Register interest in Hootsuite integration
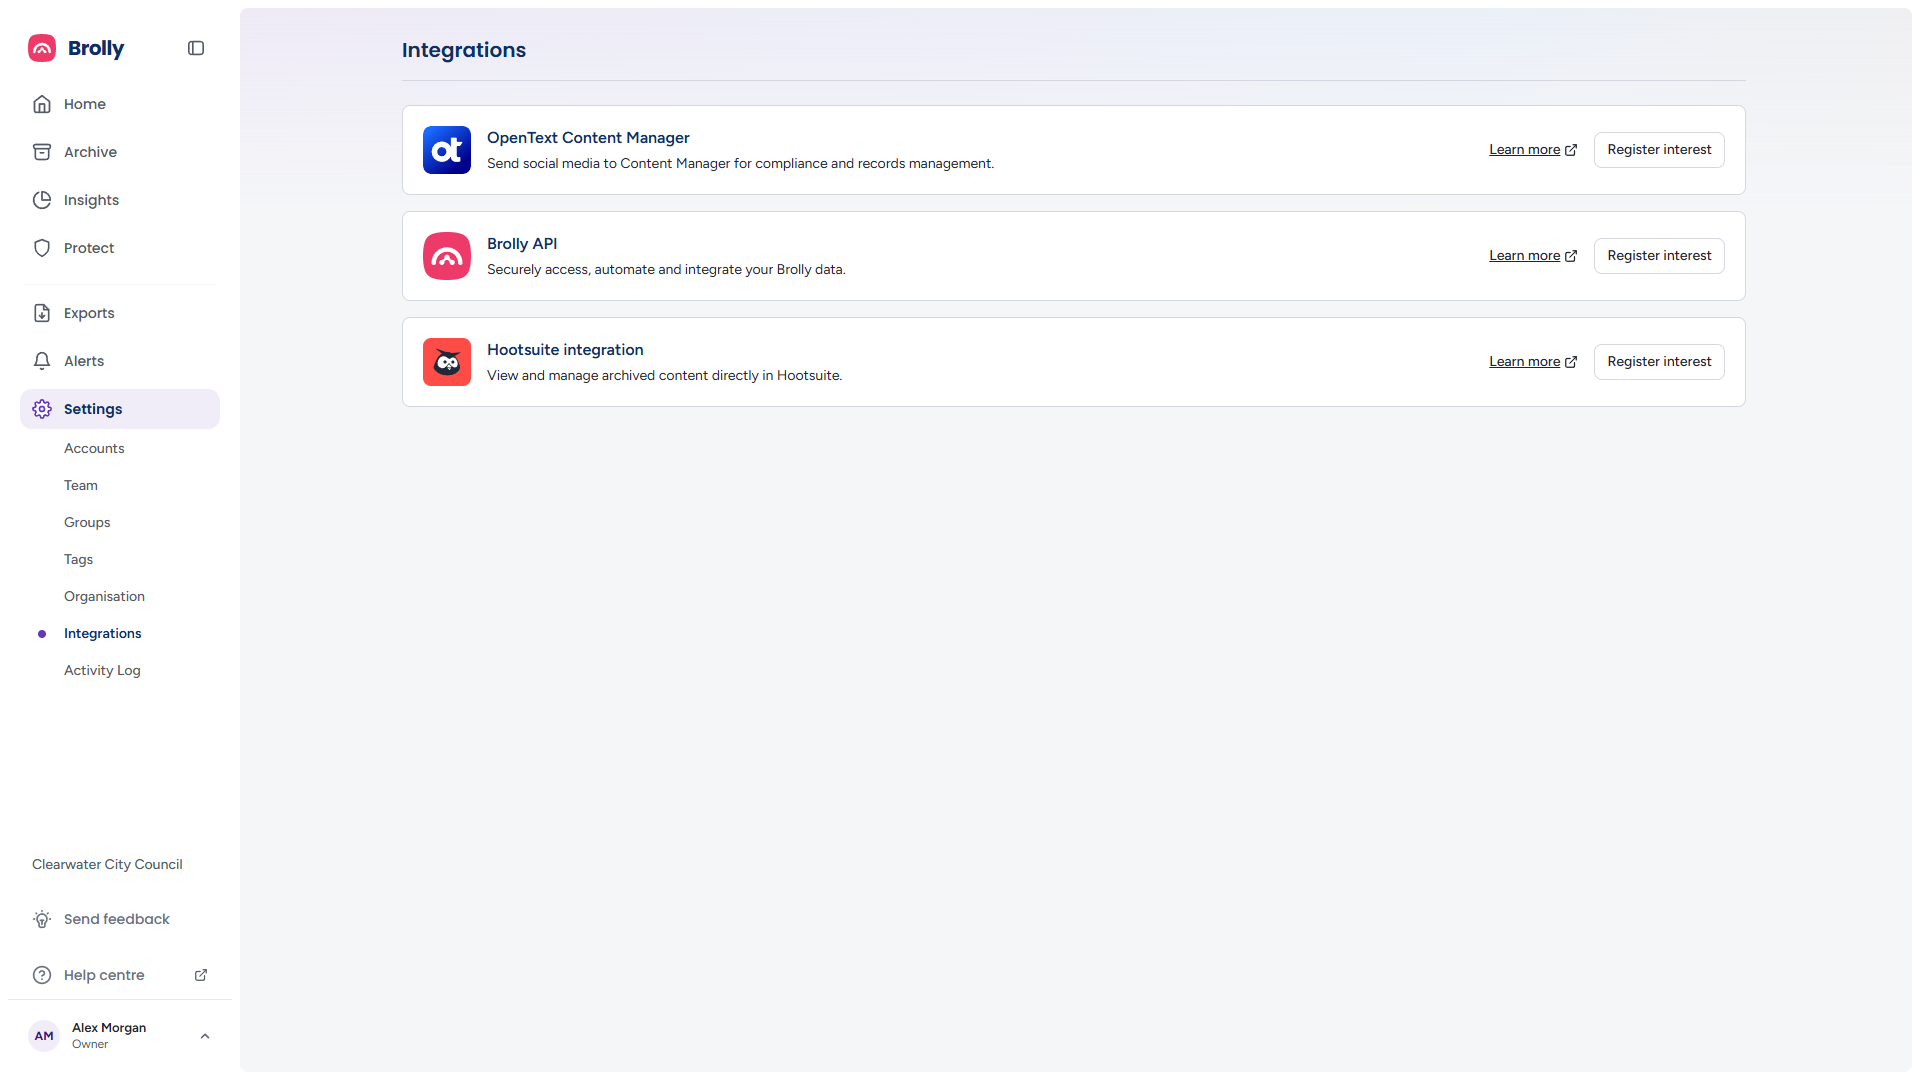Image resolution: width=1920 pixels, height=1080 pixels. click(x=1659, y=362)
